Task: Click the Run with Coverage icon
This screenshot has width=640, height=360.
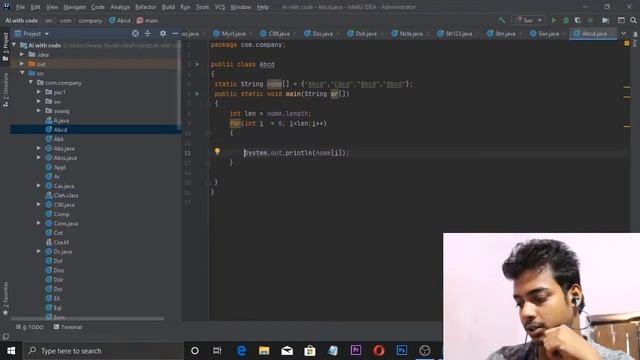Action: tap(578, 20)
